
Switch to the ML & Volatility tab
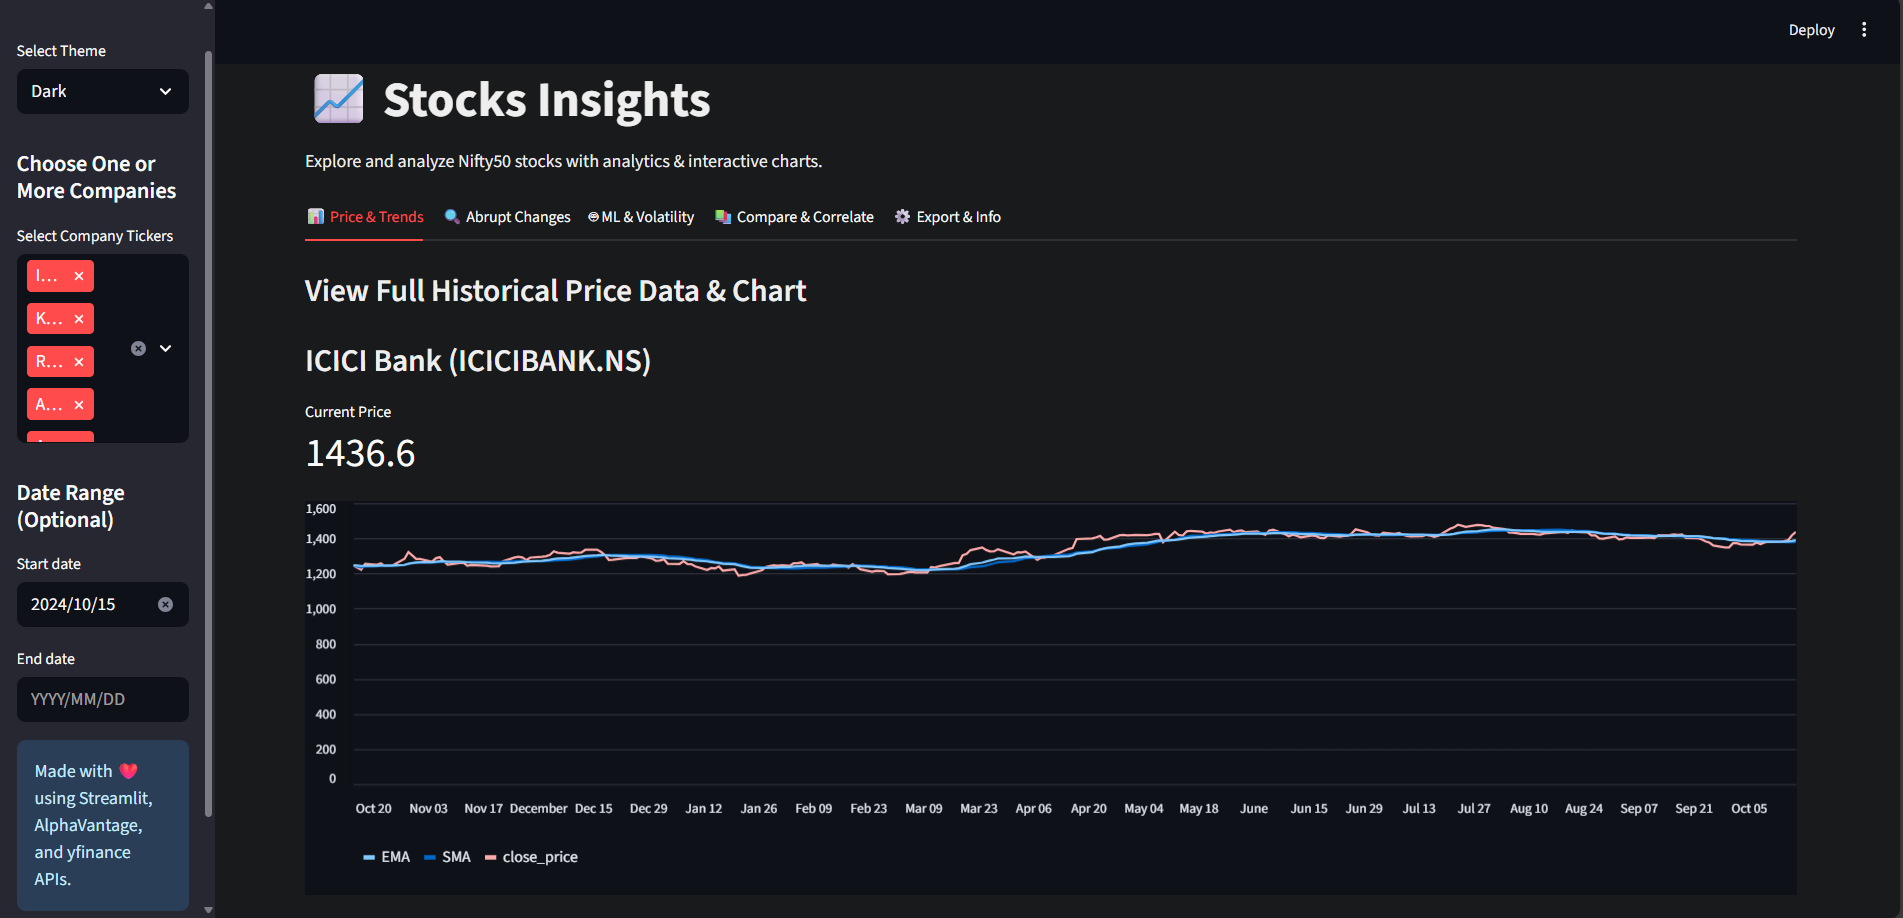click(641, 217)
